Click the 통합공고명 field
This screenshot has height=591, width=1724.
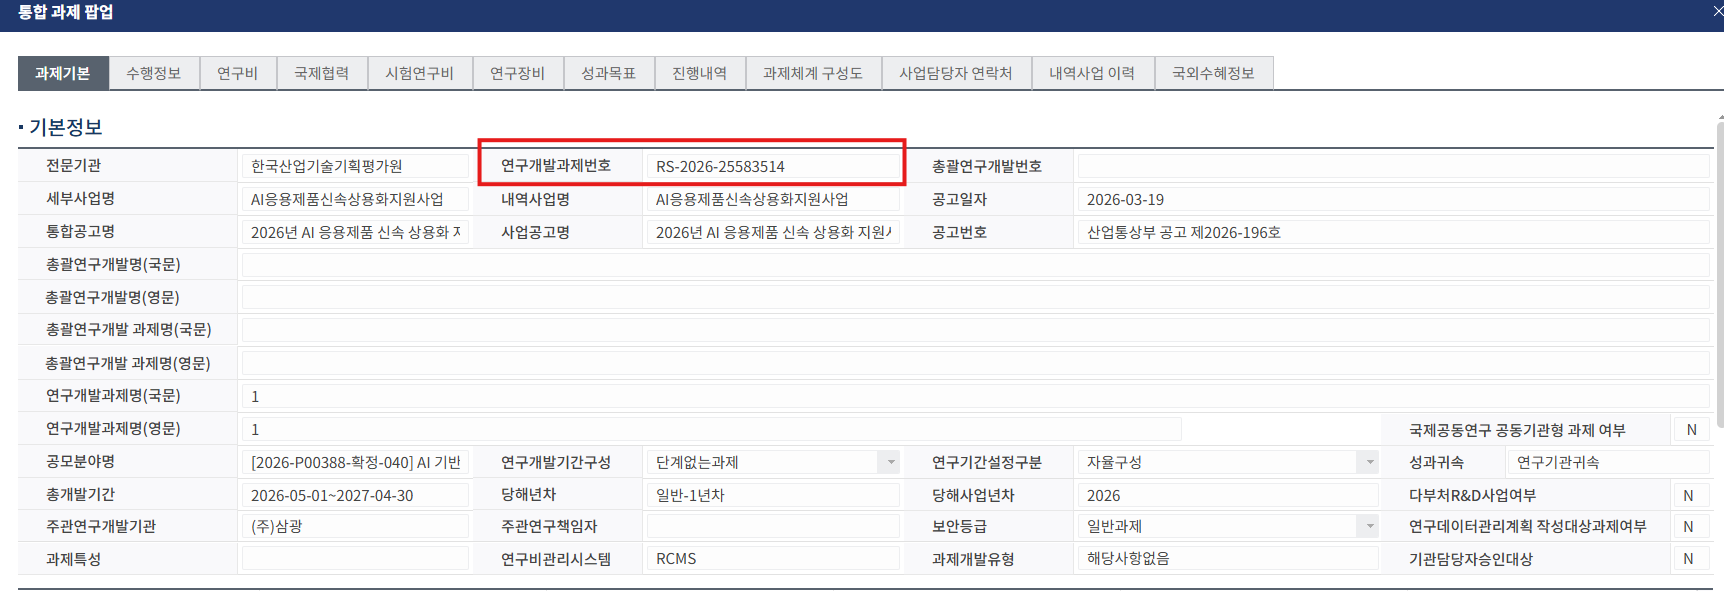[355, 232]
